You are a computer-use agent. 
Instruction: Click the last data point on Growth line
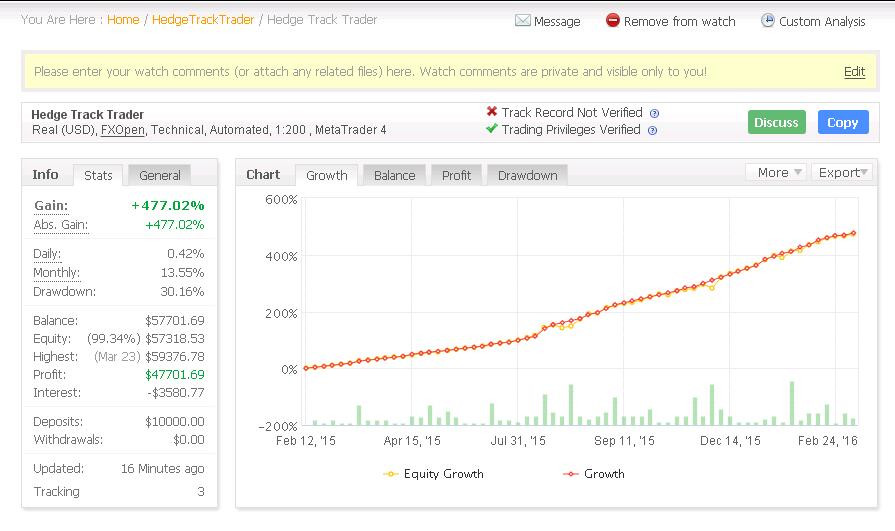pyautogui.click(x=854, y=233)
